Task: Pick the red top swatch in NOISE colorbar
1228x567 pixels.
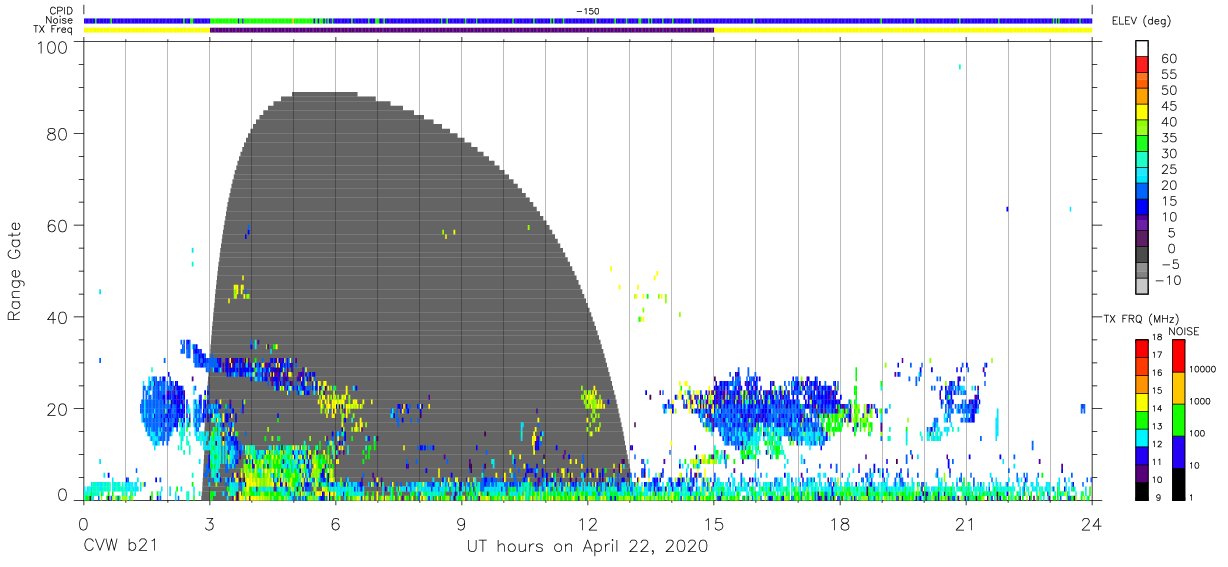Action: pos(1178,355)
